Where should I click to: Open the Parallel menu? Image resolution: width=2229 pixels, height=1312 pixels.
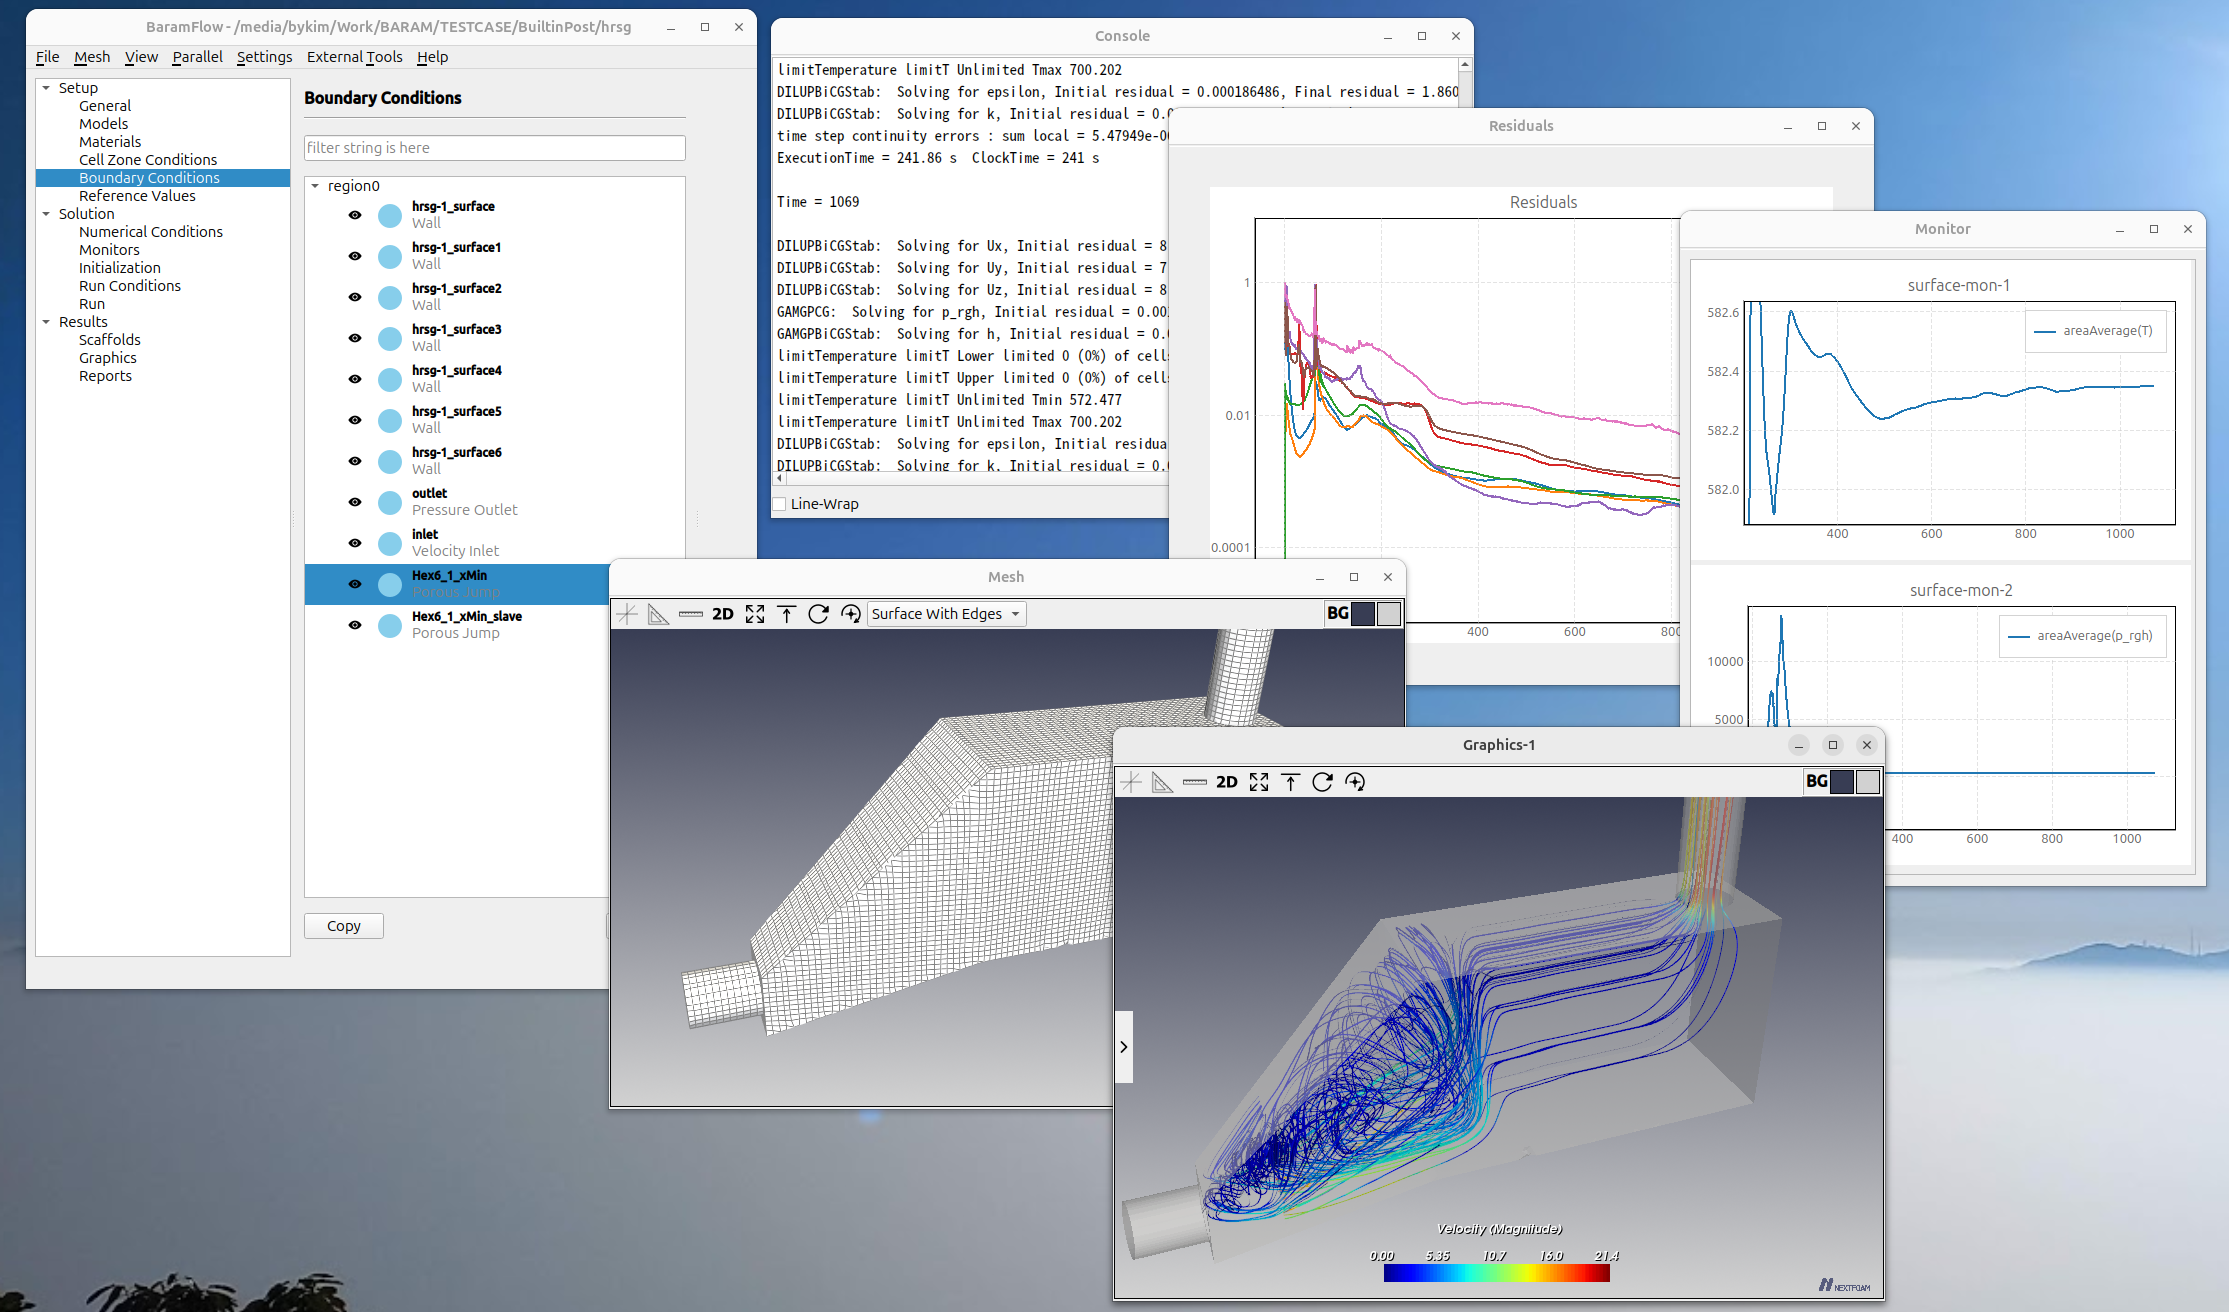(x=197, y=57)
